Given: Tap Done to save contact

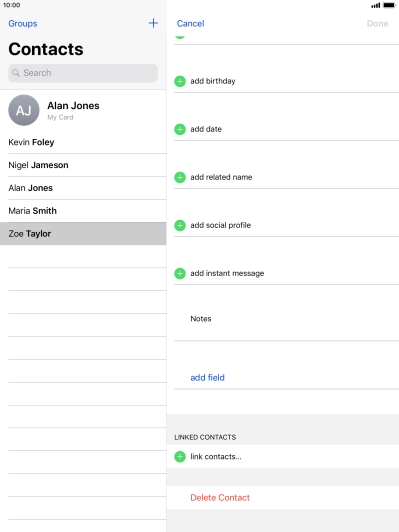Looking at the screenshot, I should (377, 23).
